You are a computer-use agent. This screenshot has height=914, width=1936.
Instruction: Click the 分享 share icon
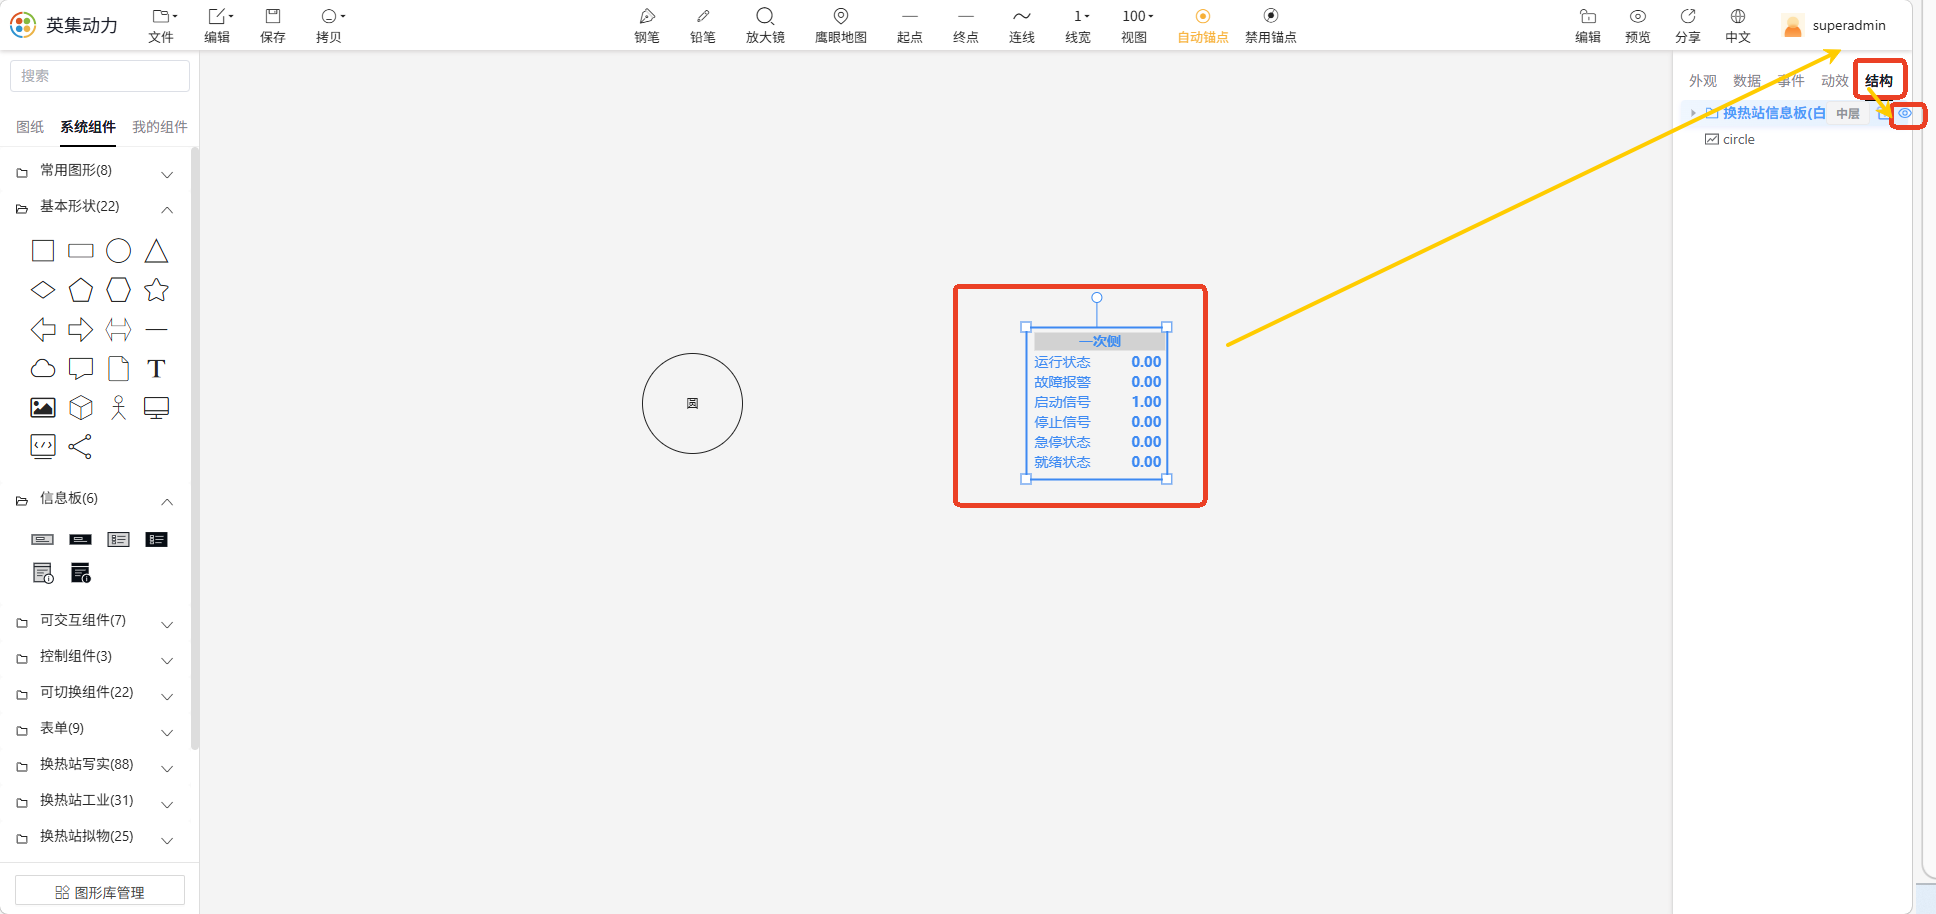coord(1688,26)
